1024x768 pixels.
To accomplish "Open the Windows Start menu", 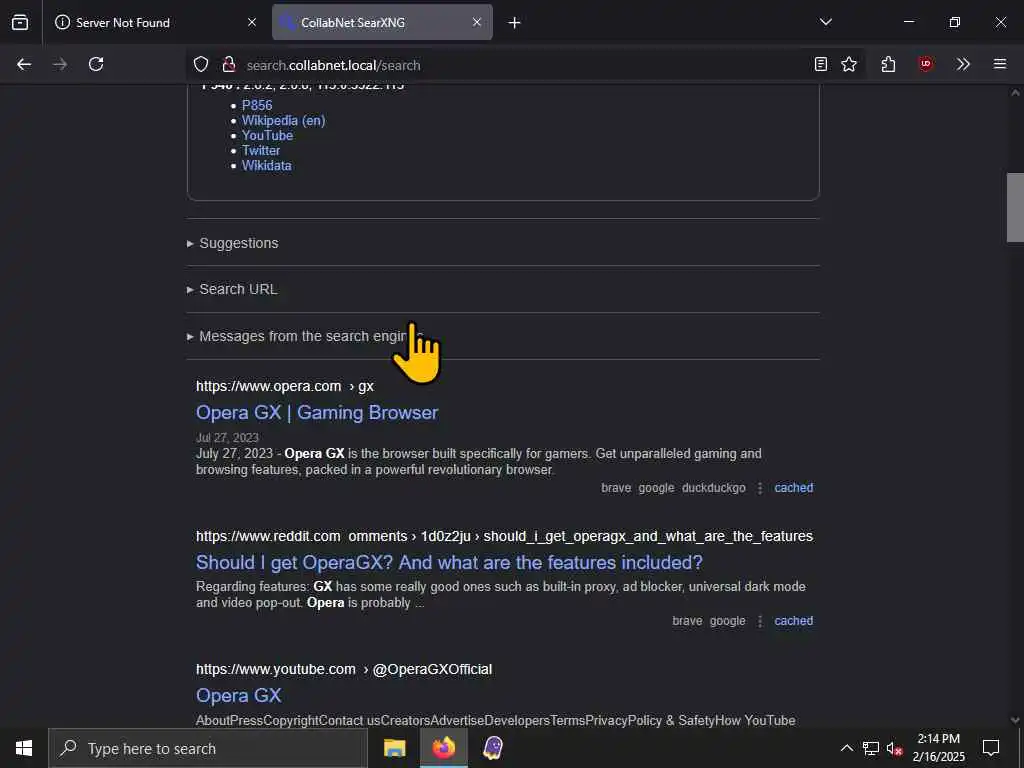I will (24, 748).
